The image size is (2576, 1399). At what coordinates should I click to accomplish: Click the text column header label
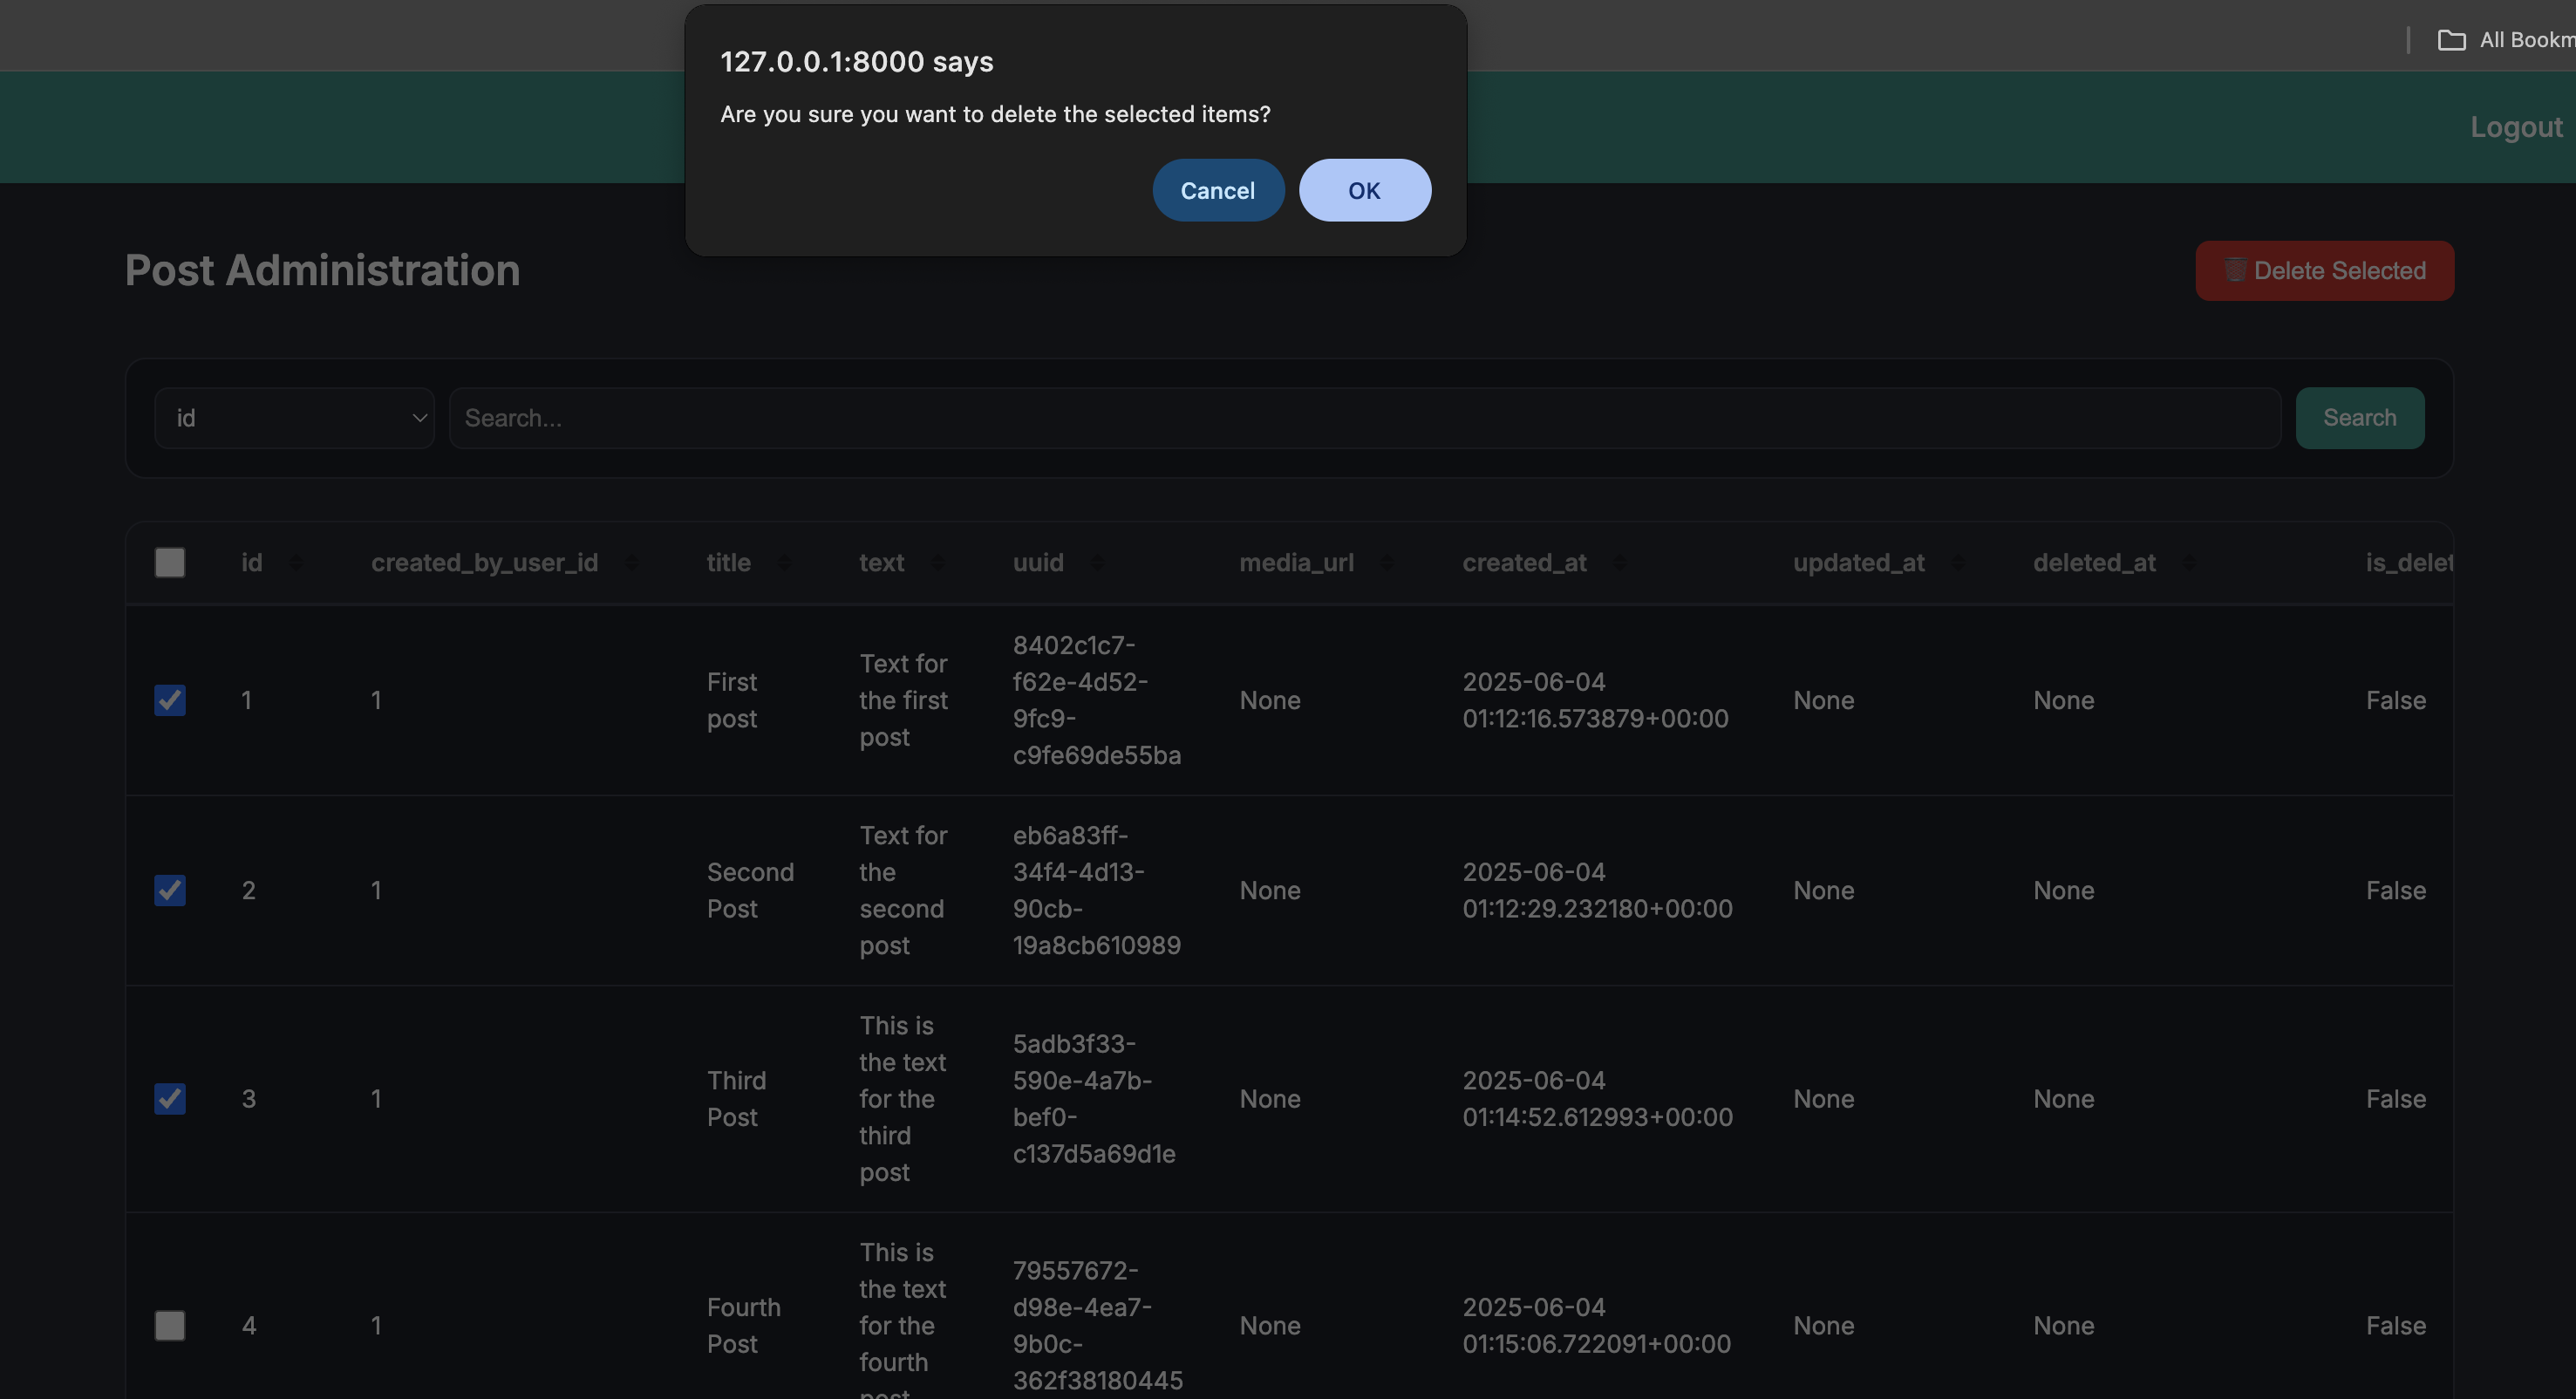point(882,563)
